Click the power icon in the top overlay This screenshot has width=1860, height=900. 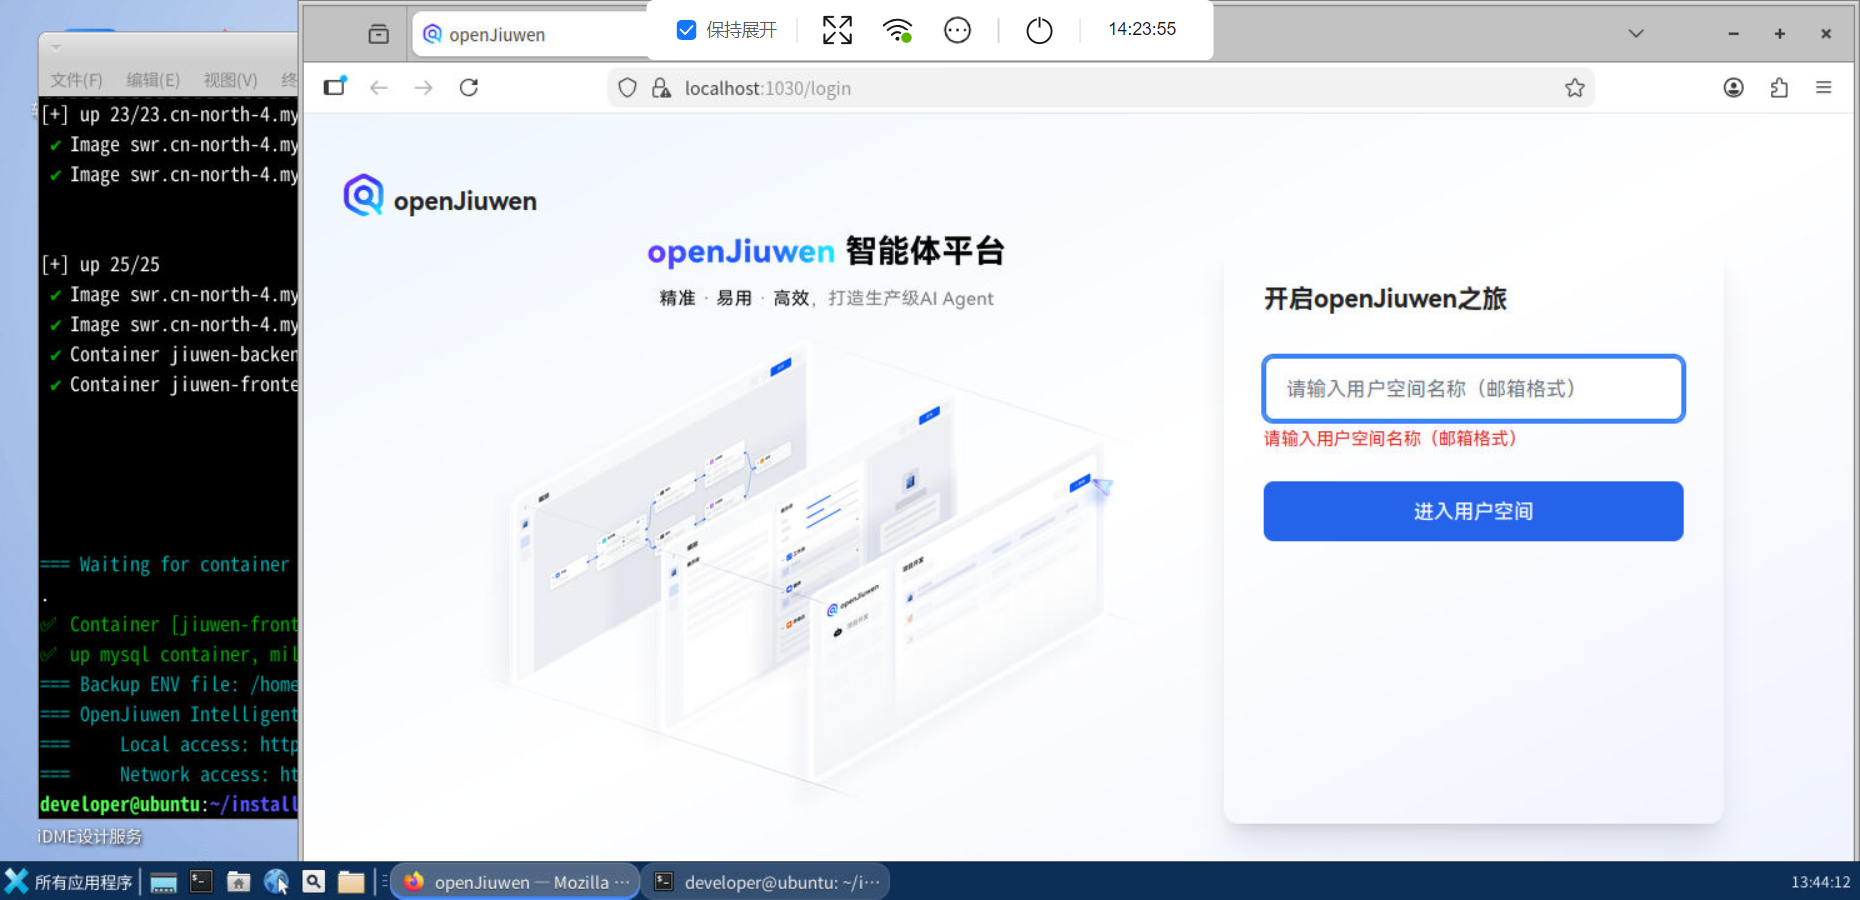(1039, 30)
